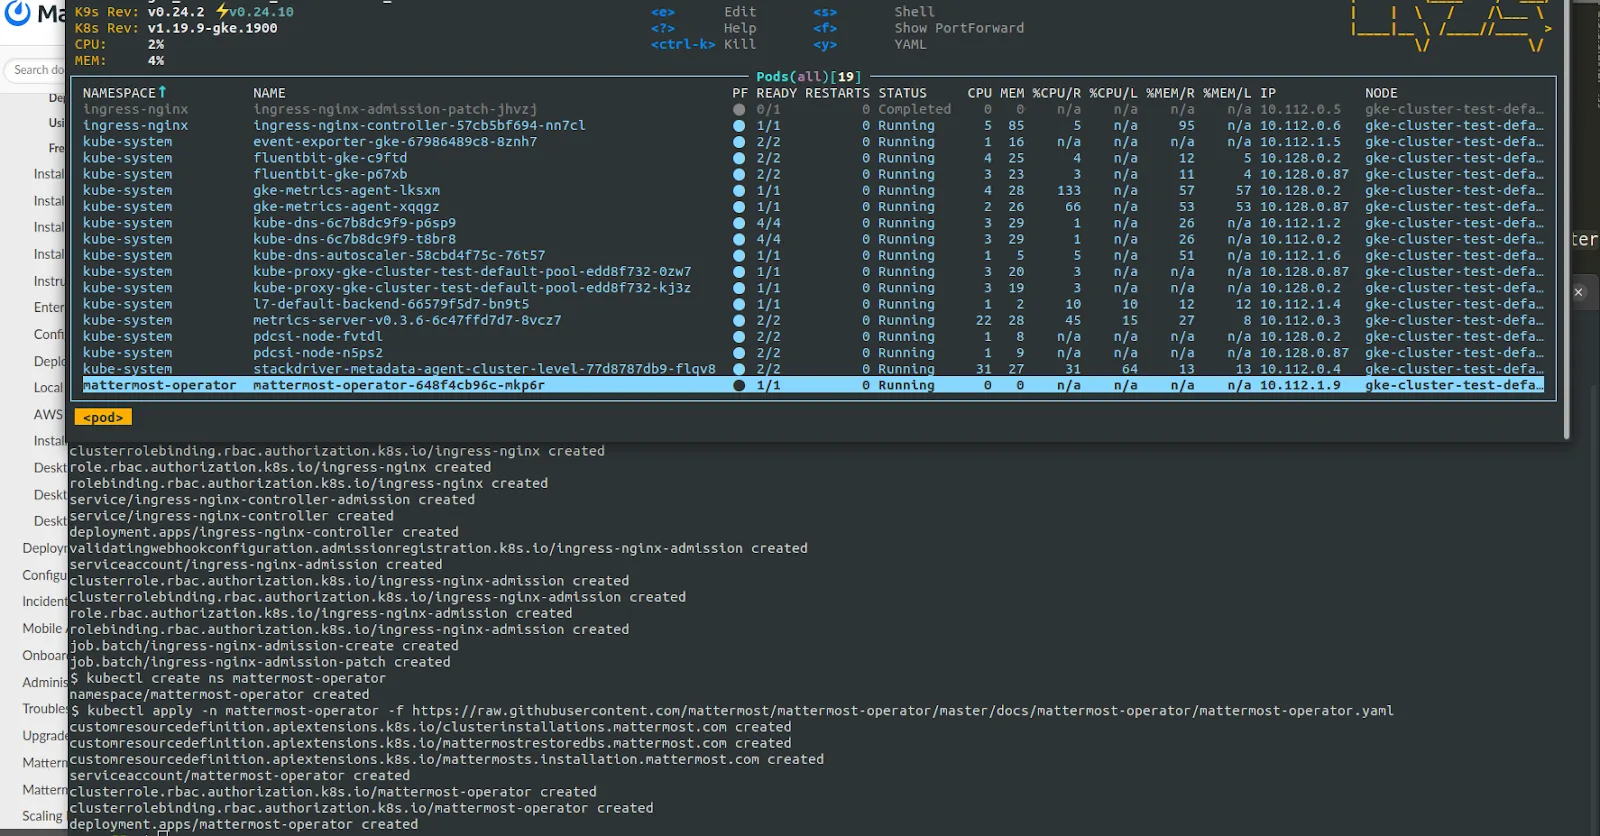The height and width of the screenshot is (836, 1600).
Task: Click the Show PortForward hint
Action: tap(959, 28)
